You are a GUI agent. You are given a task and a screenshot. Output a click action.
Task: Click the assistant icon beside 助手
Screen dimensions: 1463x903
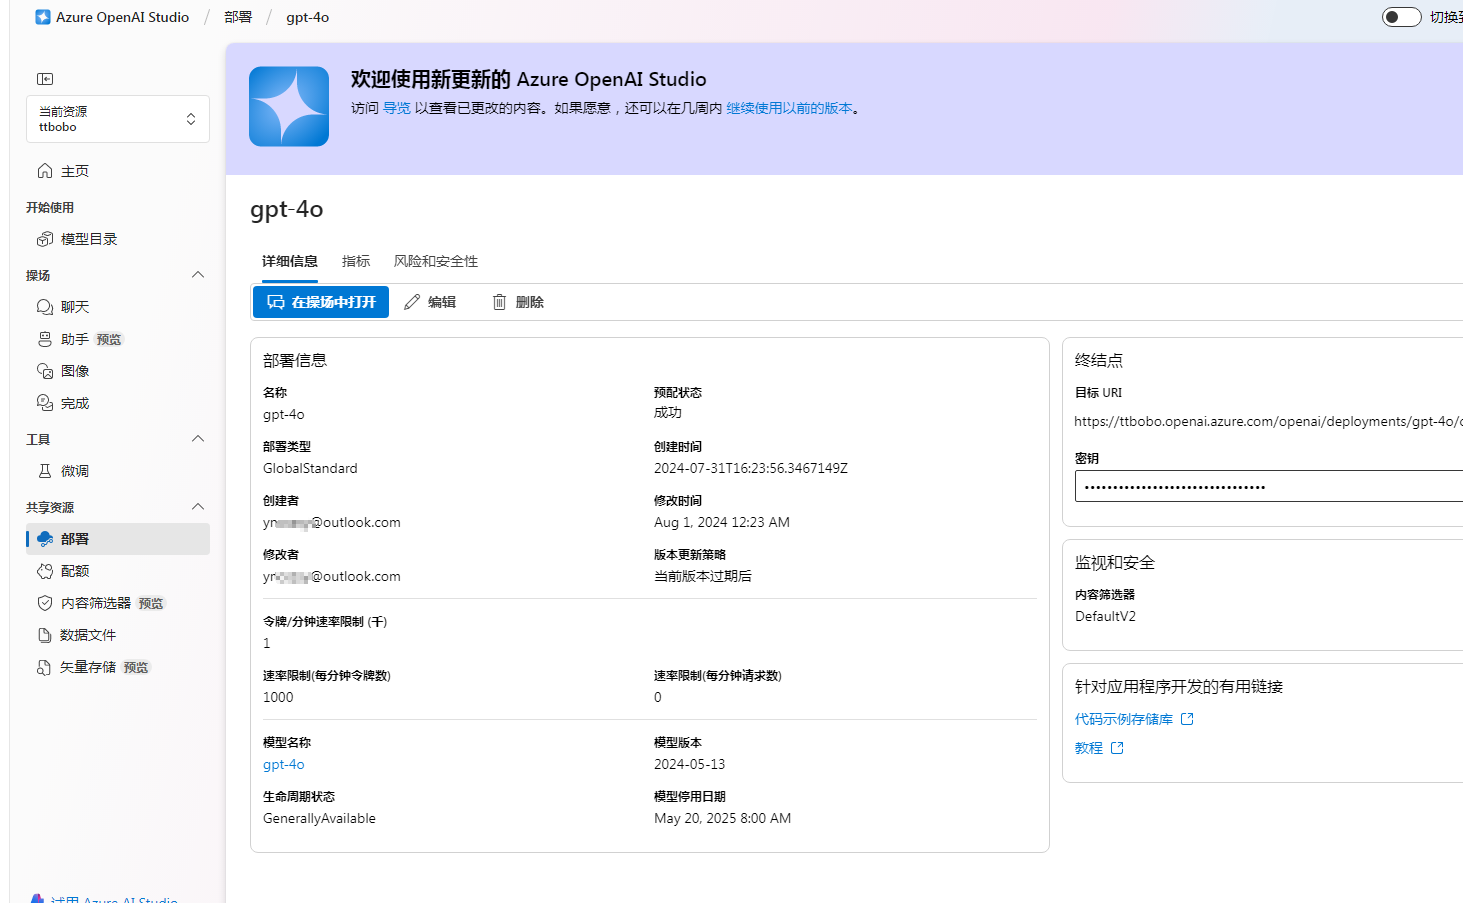[45, 339]
